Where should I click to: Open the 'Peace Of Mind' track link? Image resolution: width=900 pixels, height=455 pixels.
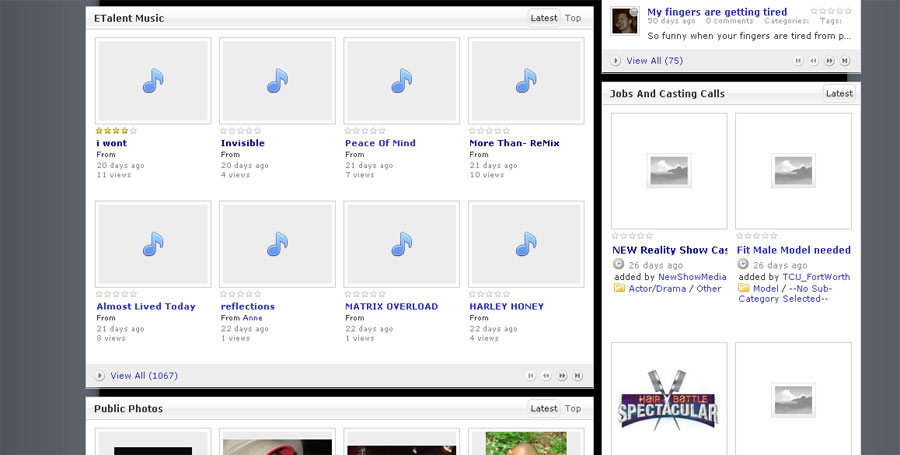pos(380,143)
